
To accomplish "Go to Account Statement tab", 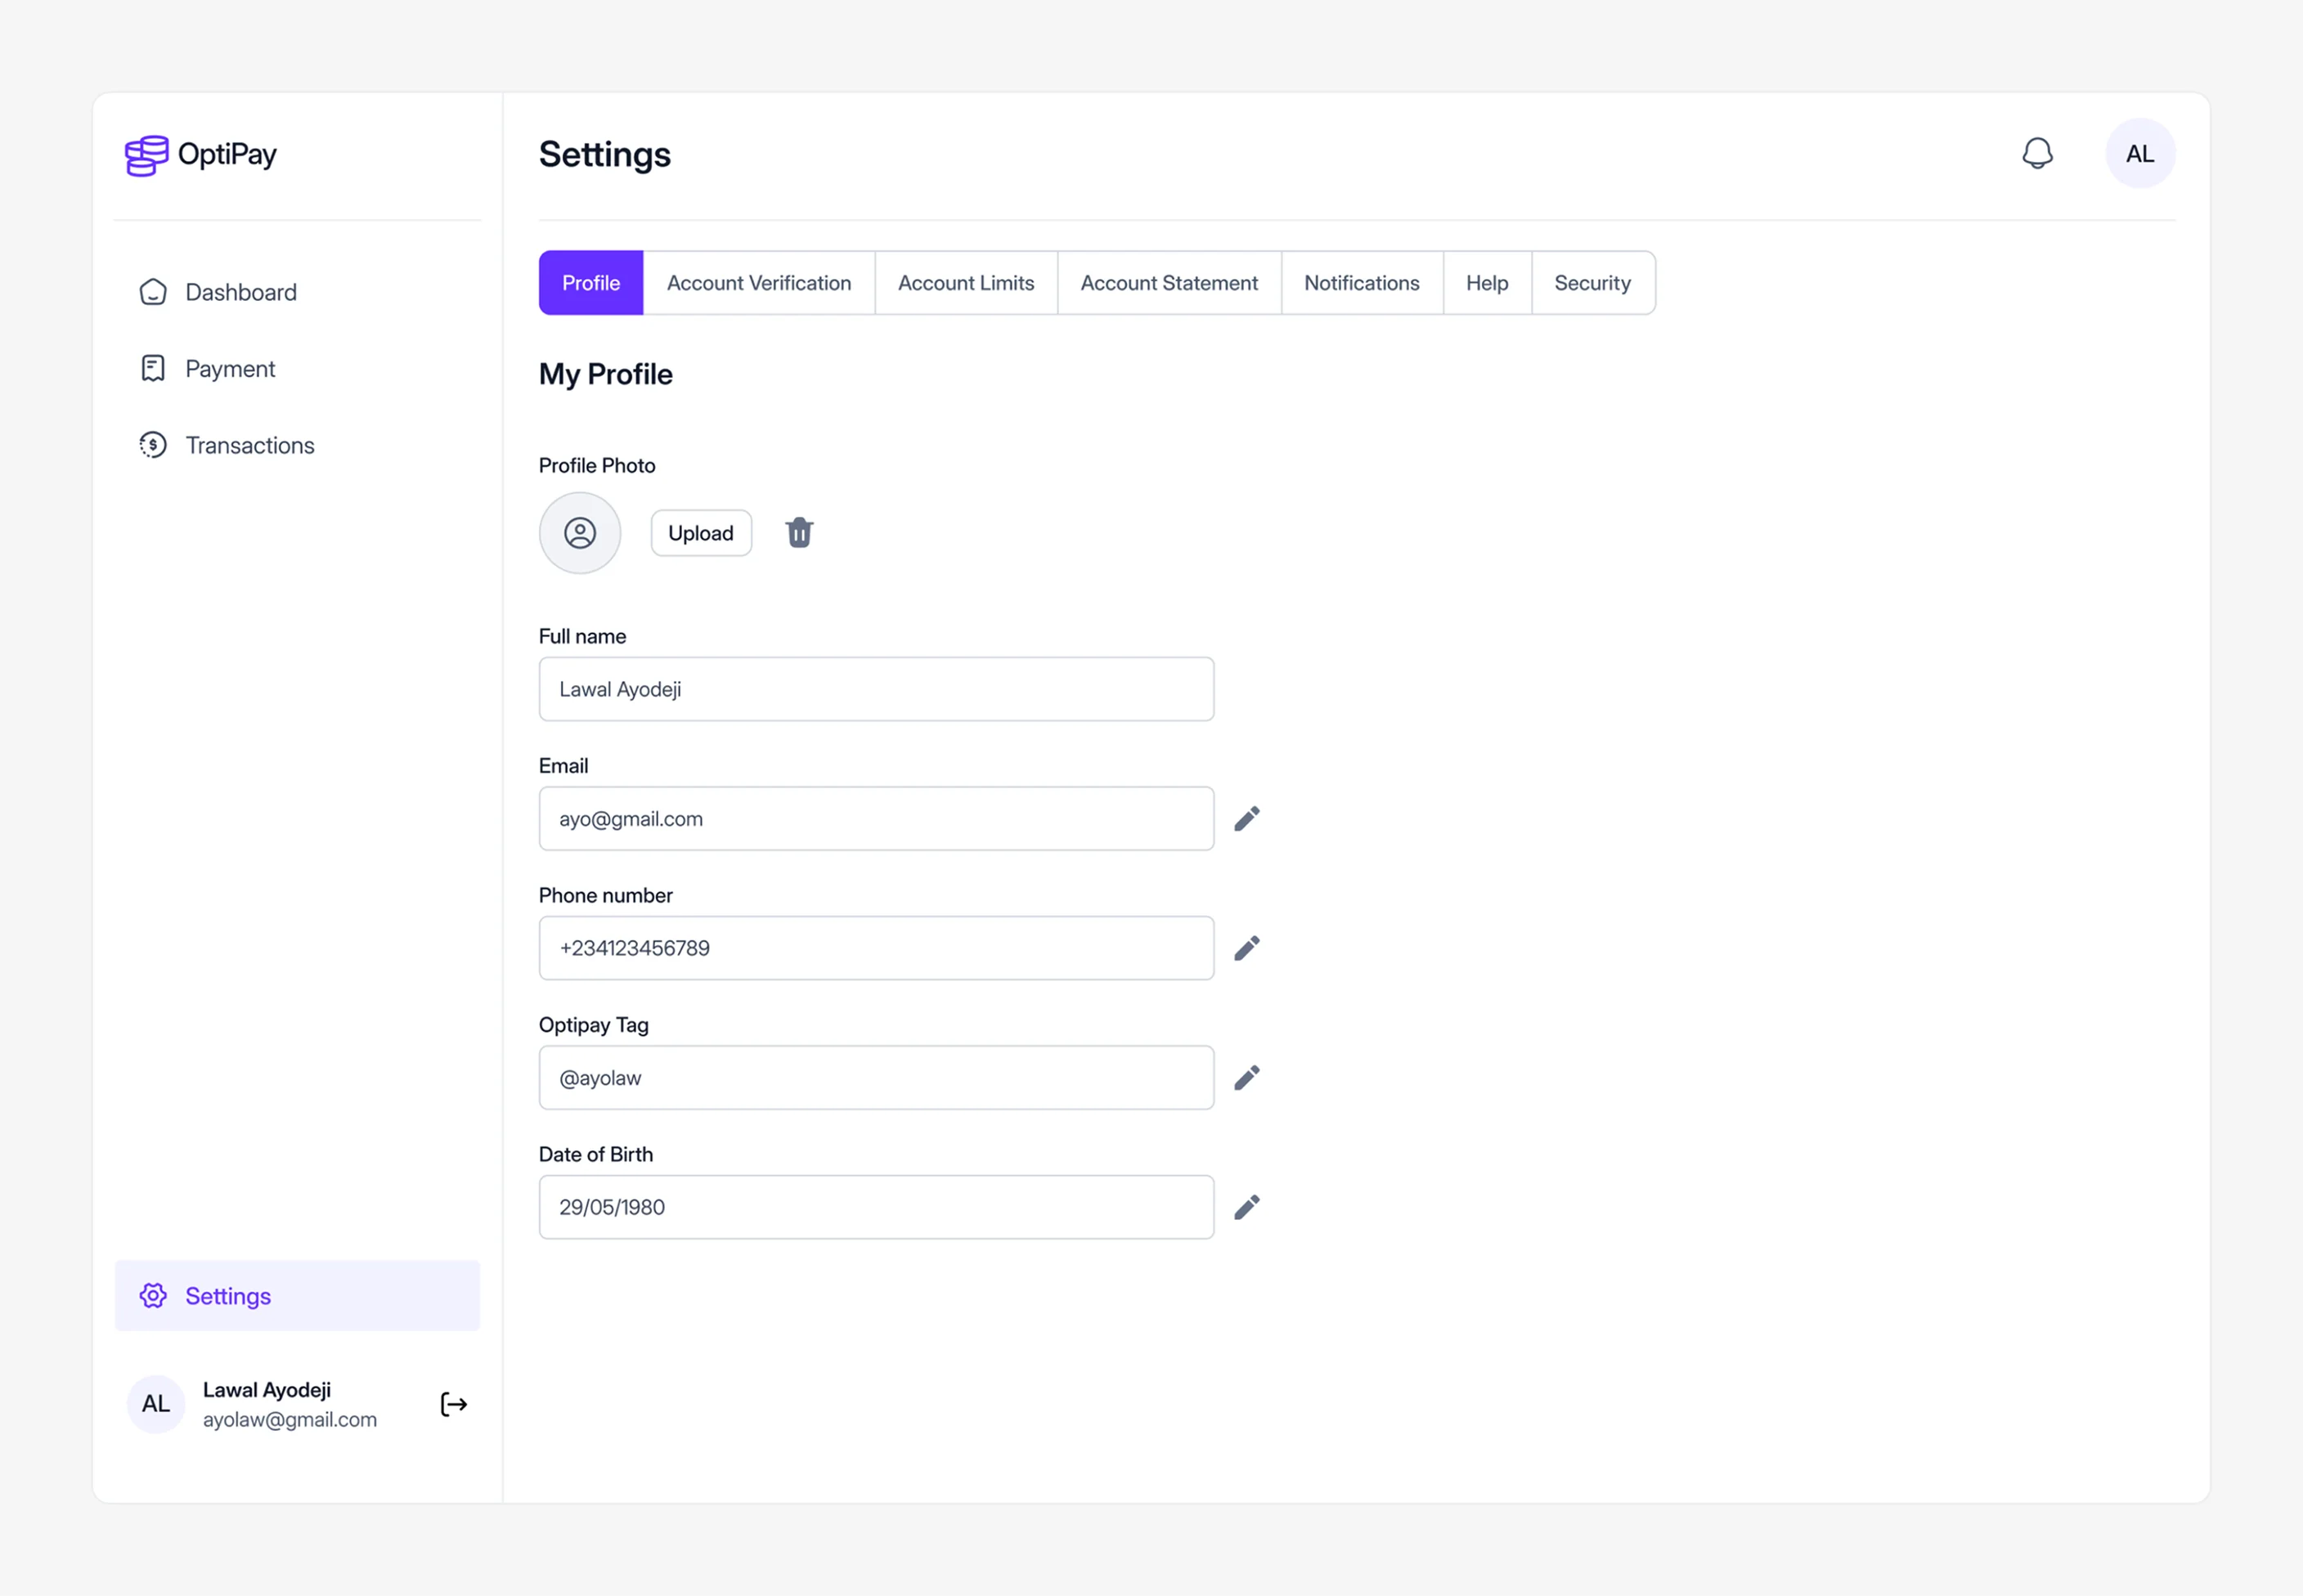I will tap(1169, 283).
